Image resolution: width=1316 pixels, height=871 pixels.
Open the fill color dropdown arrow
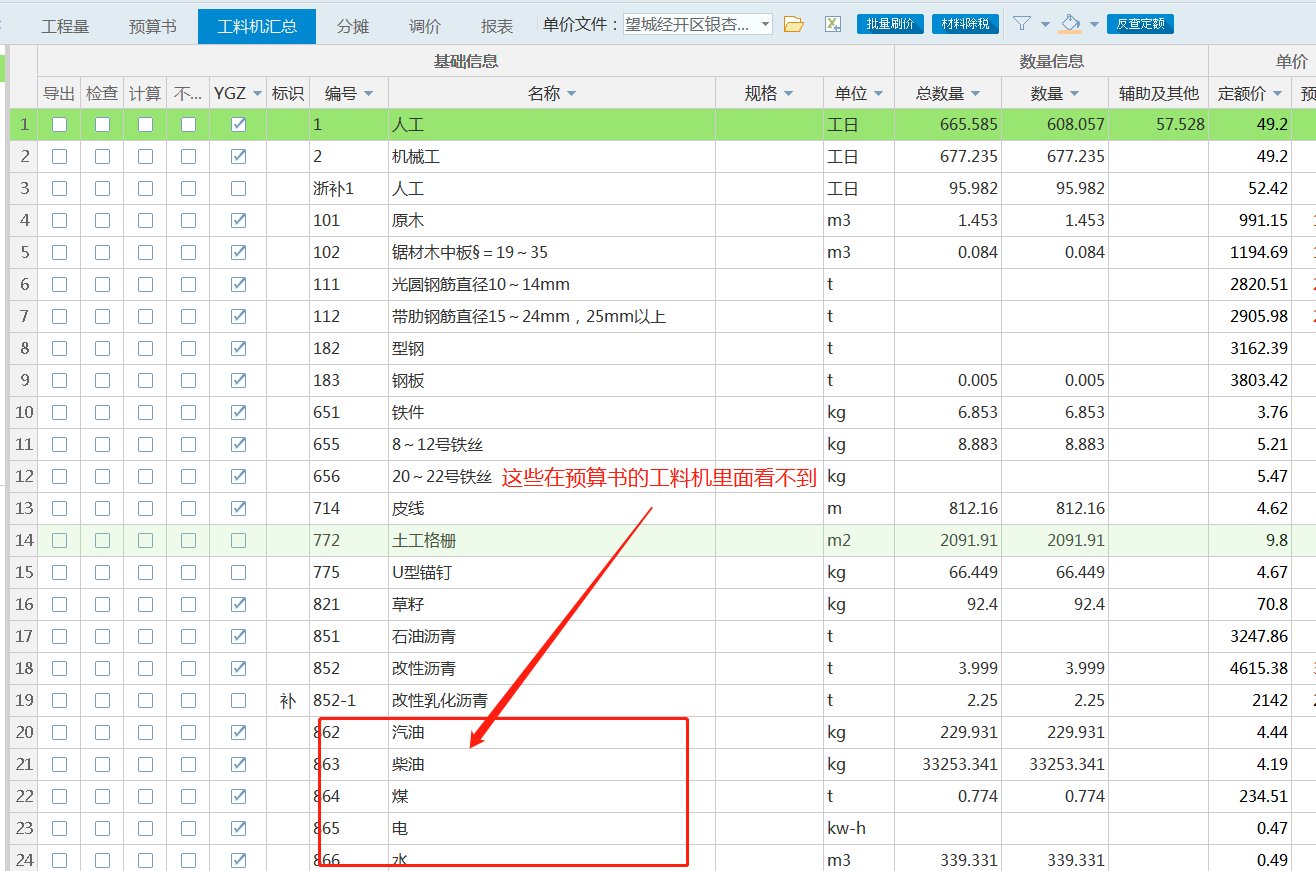1094,24
